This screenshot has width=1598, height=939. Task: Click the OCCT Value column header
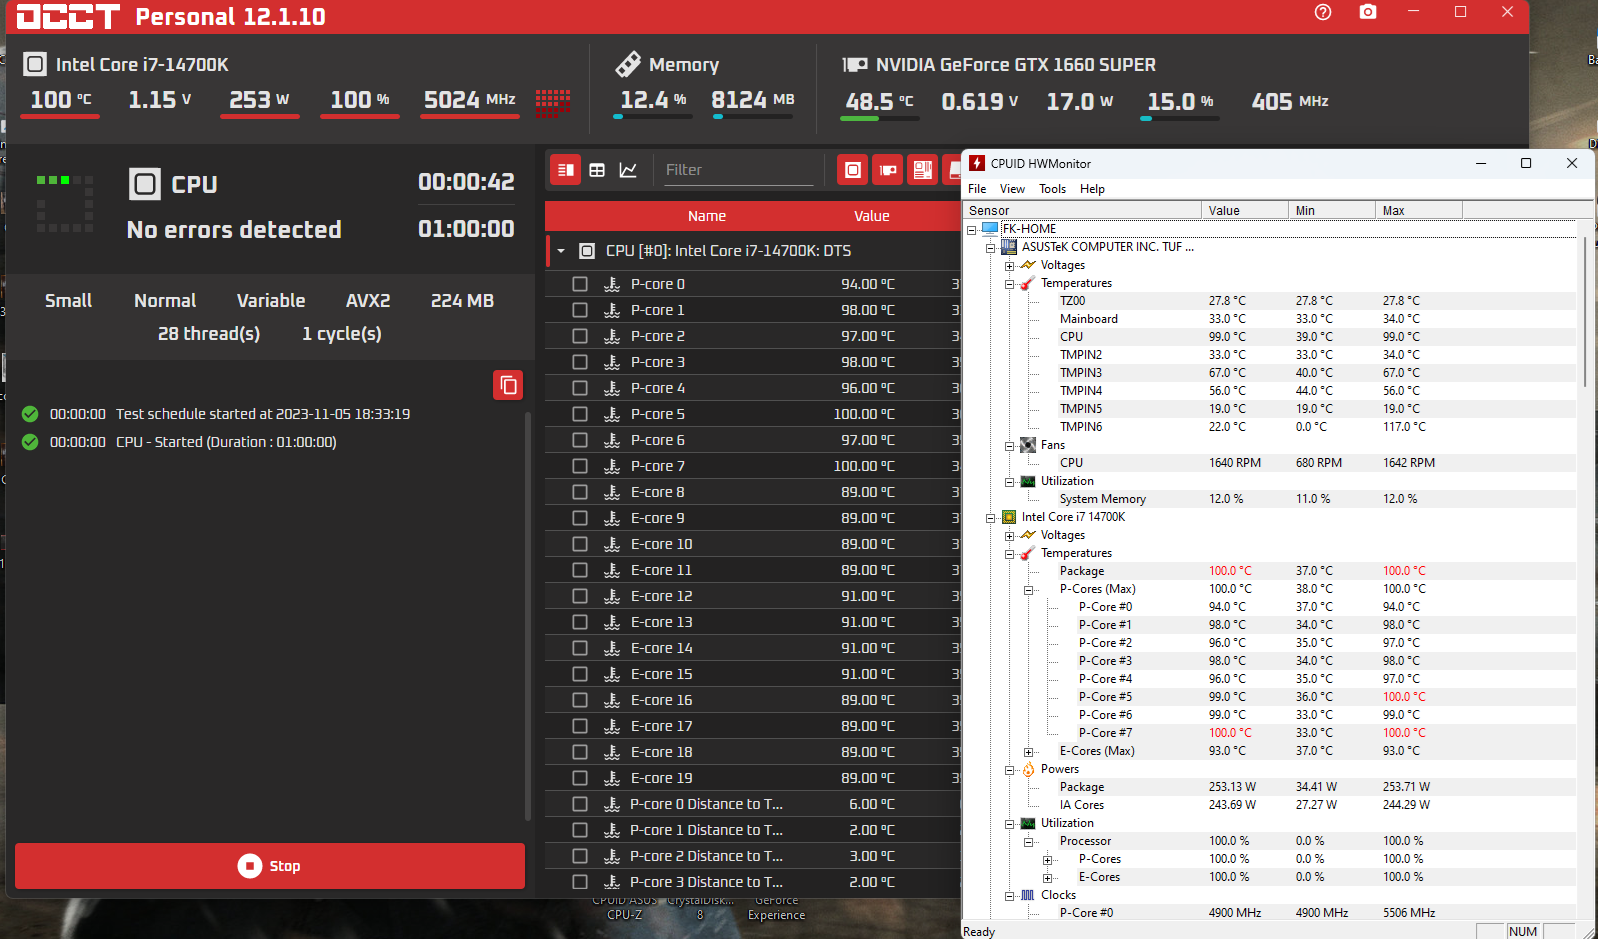point(872,216)
